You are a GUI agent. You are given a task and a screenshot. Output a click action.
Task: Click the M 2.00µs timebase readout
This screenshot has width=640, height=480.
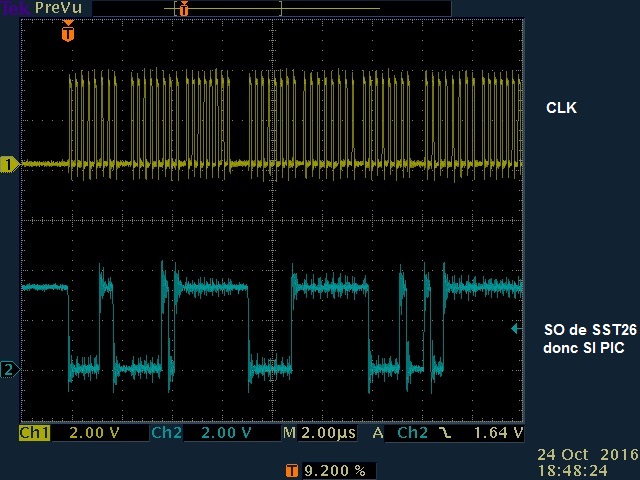point(320,433)
